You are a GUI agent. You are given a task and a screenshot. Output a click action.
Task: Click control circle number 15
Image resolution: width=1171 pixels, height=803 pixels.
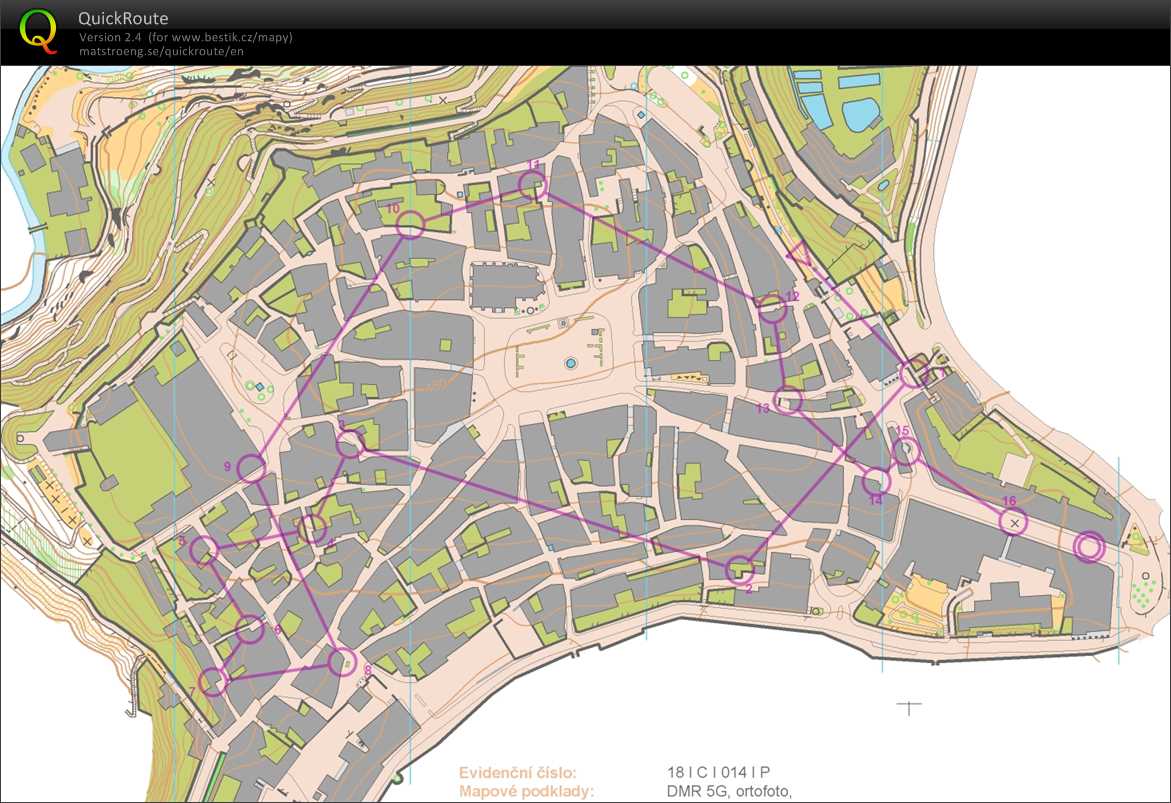(905, 451)
